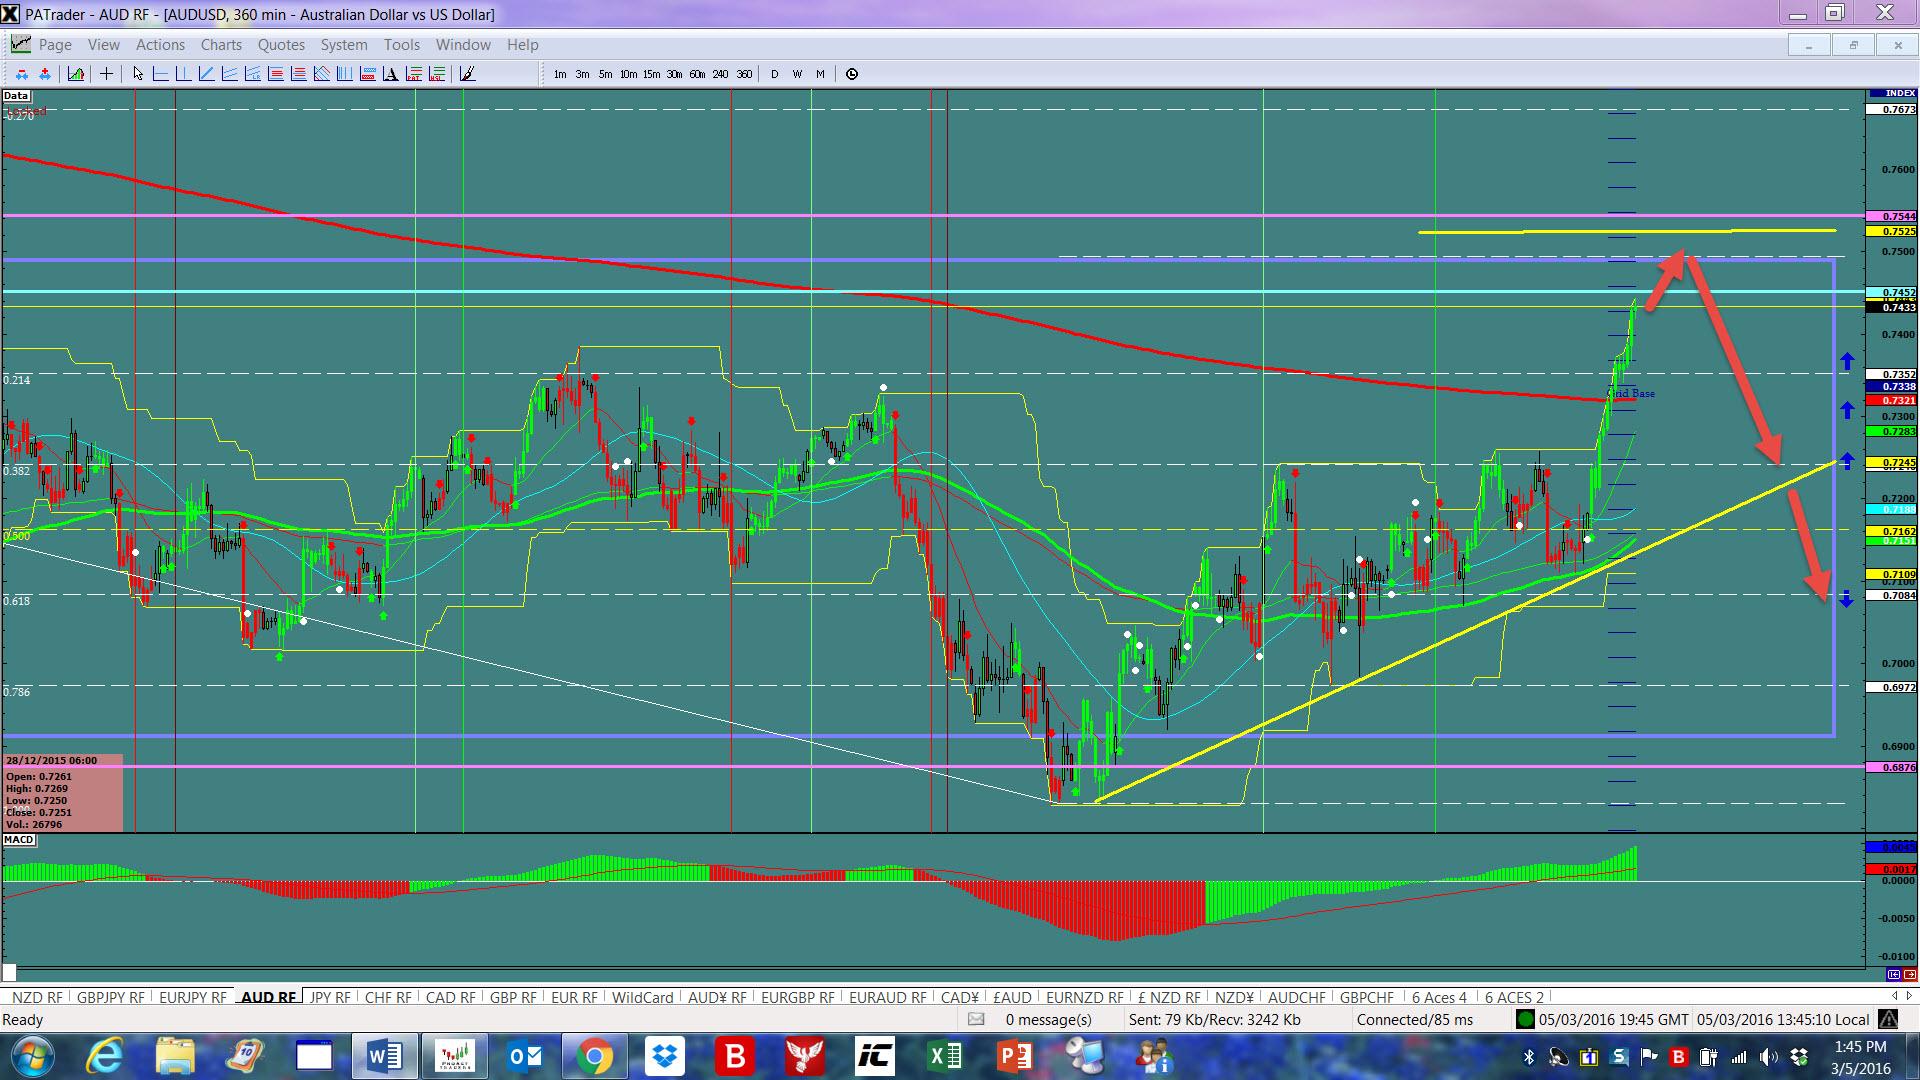Select the vertical lines tool
This screenshot has width=1920, height=1080.
tap(344, 74)
